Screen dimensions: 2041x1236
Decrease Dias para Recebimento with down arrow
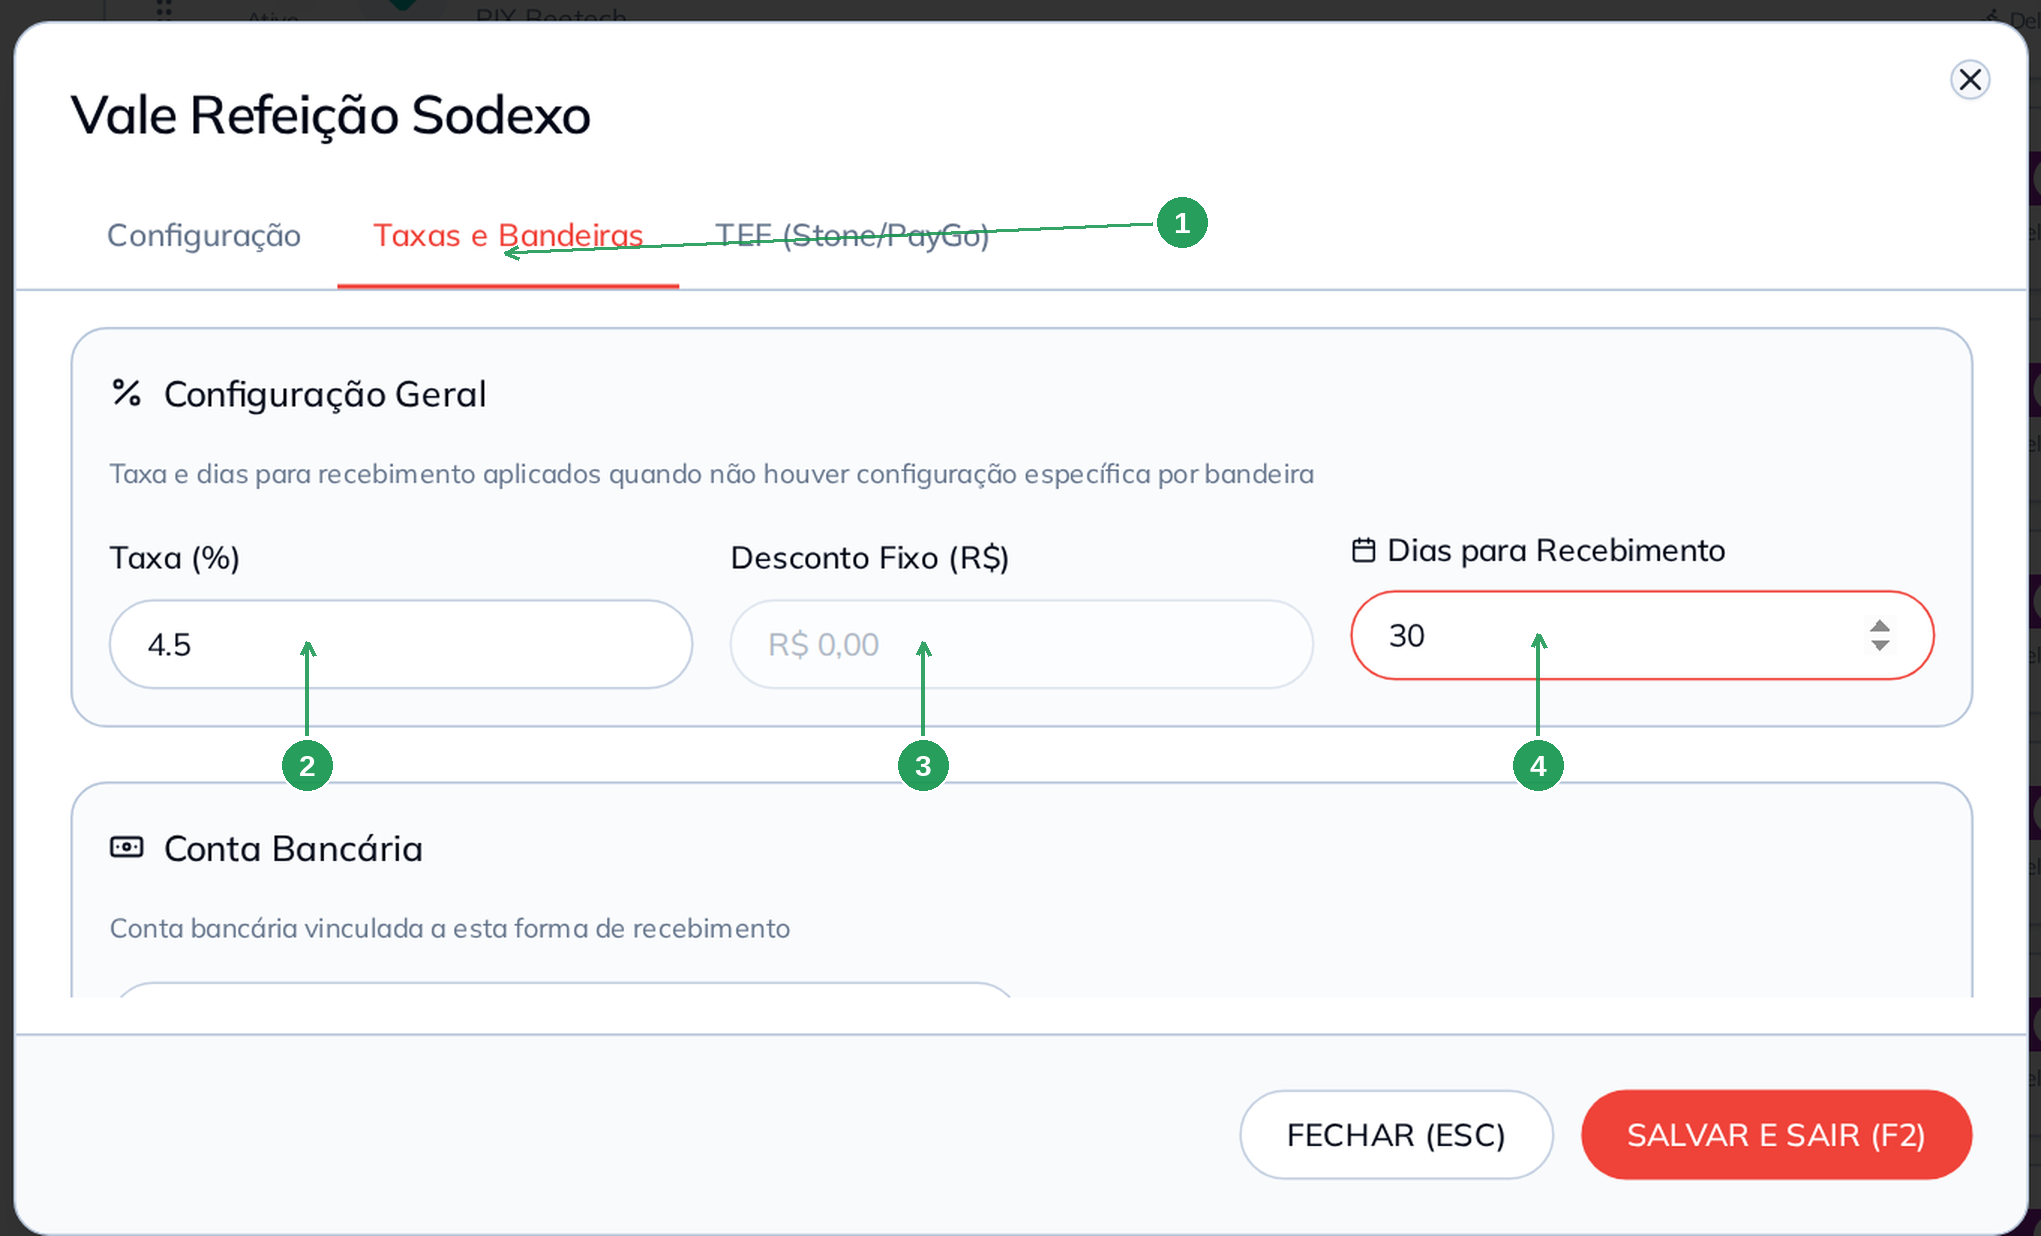(1880, 646)
